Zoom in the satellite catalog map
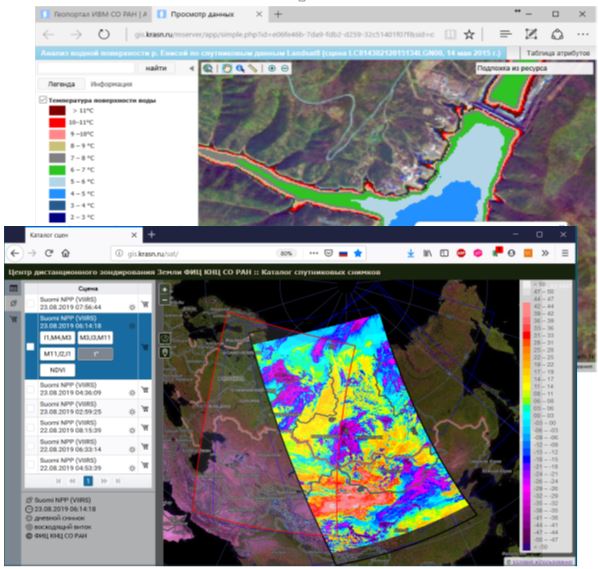598x569 pixels. coord(165,289)
